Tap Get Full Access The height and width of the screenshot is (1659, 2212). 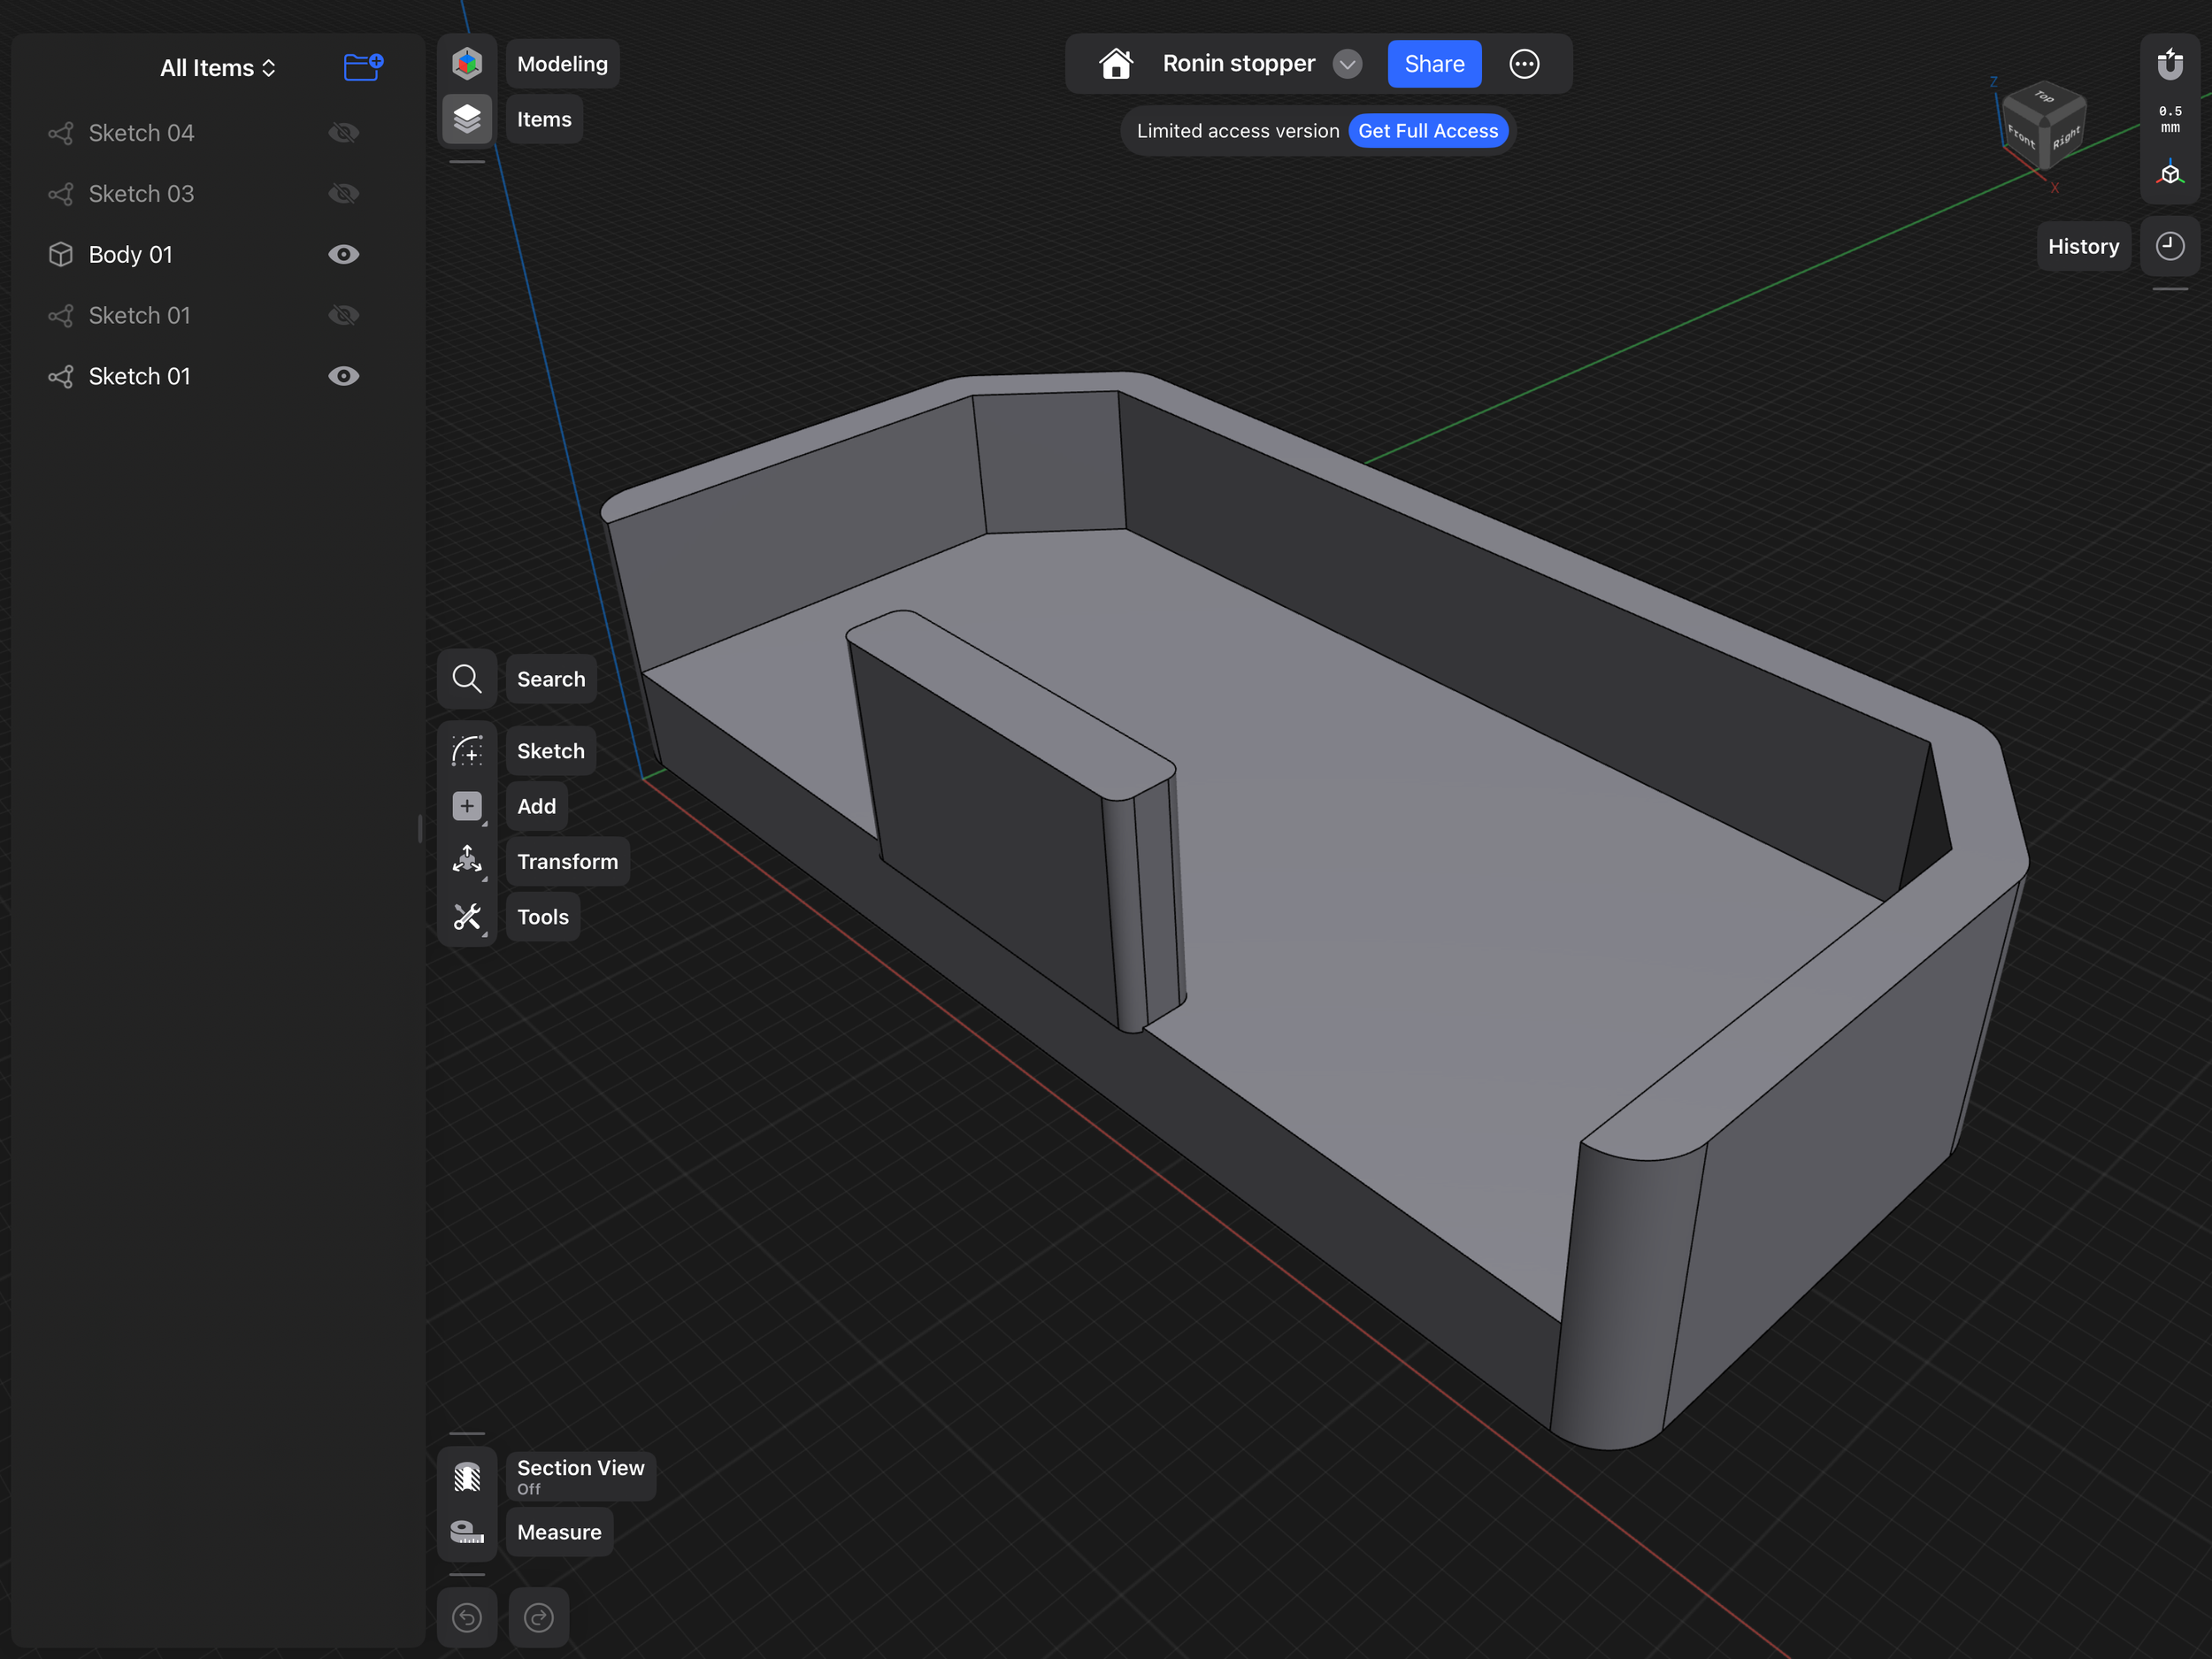(1428, 130)
